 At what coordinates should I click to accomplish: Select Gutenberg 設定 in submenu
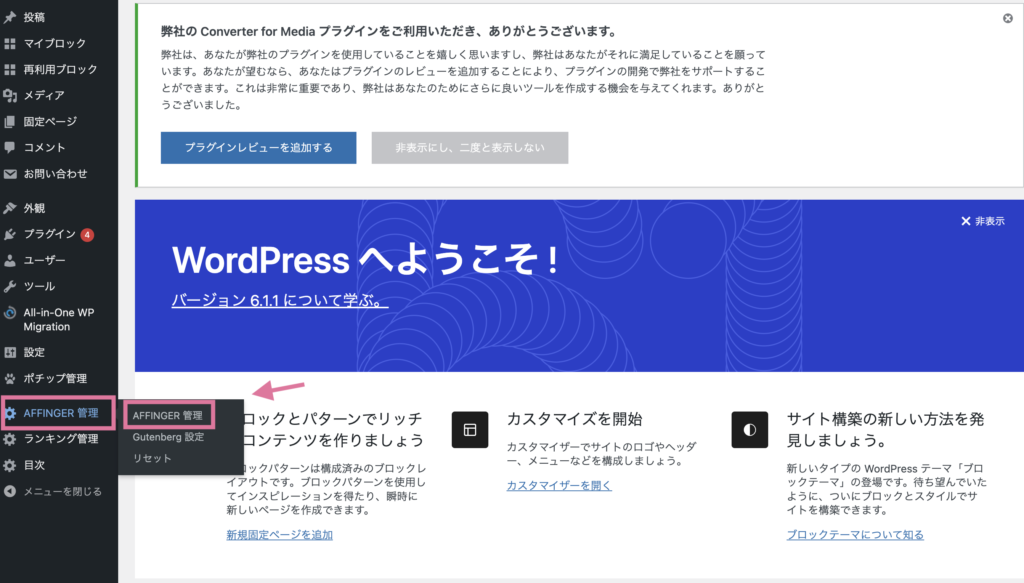(168, 437)
